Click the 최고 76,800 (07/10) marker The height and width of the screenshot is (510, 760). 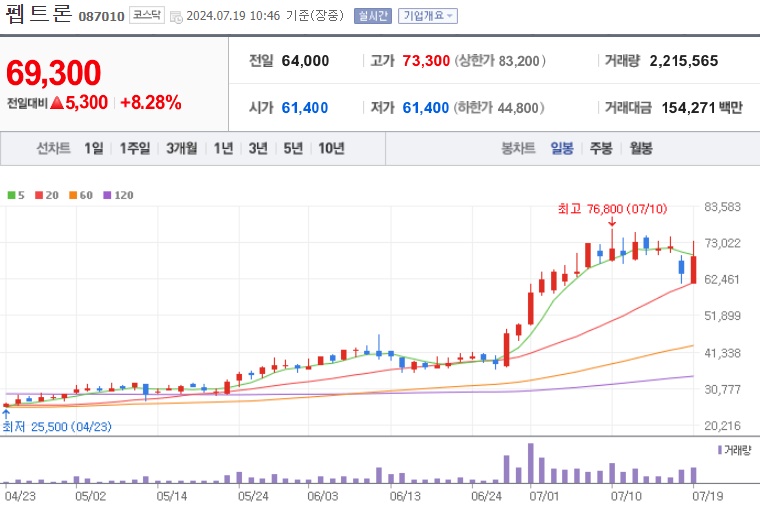tap(612, 209)
